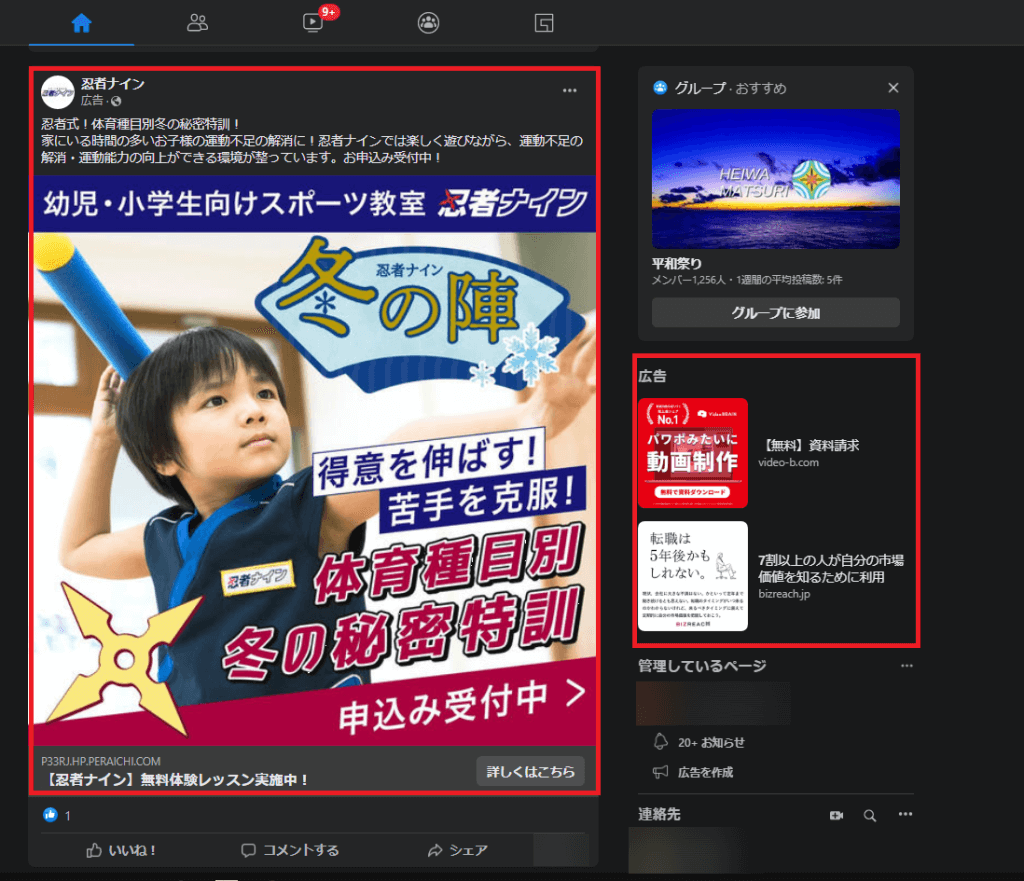Open the 7割以上の人が自分の市場価値 ad link
Screen dimensions: 1024x881
pyautogui.click(x=831, y=568)
